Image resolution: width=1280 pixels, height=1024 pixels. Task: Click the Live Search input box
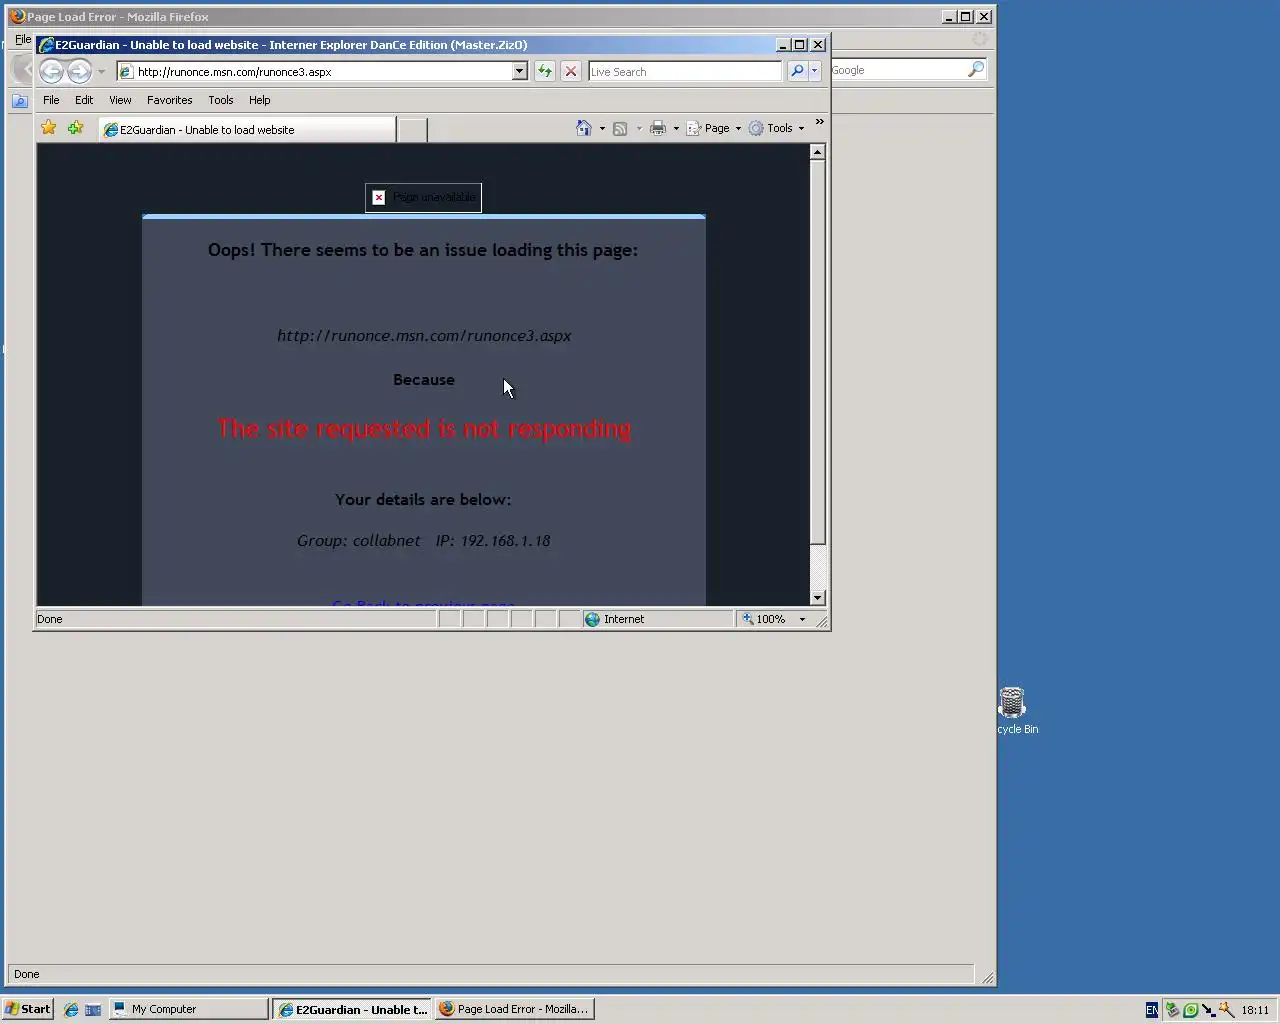coord(685,71)
